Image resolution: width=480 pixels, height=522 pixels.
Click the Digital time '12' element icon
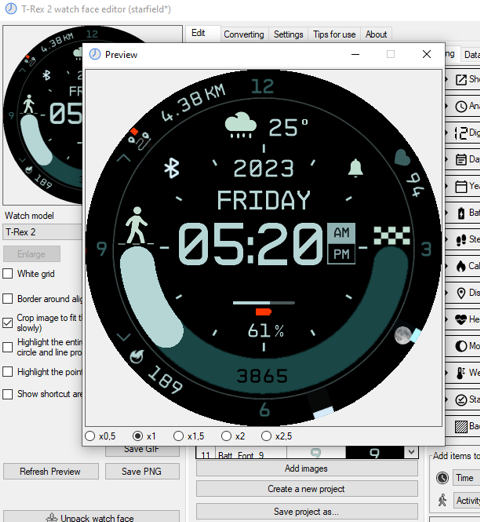461,133
